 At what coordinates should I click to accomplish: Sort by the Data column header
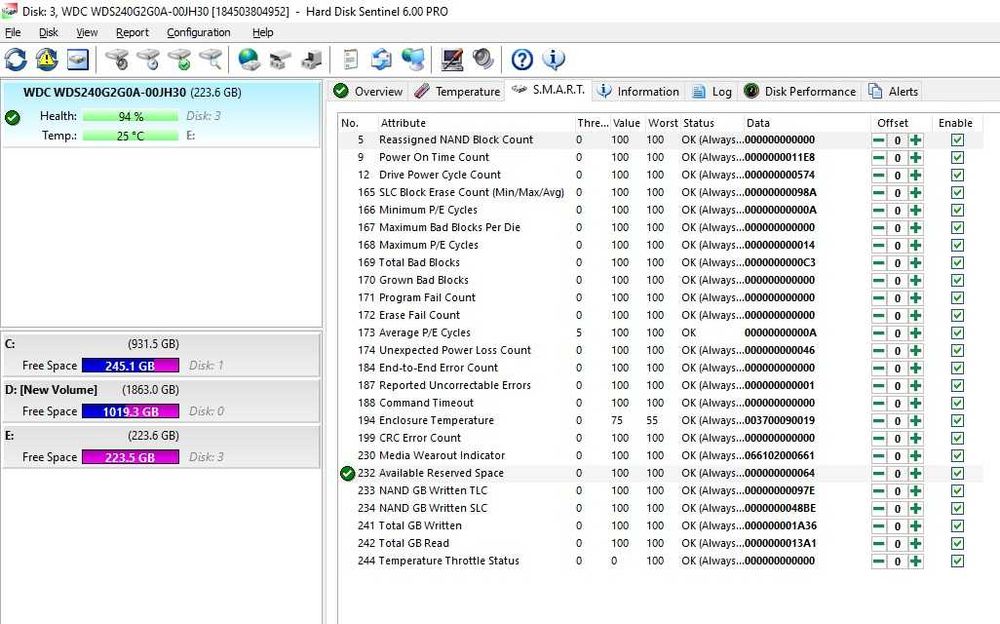pos(806,123)
